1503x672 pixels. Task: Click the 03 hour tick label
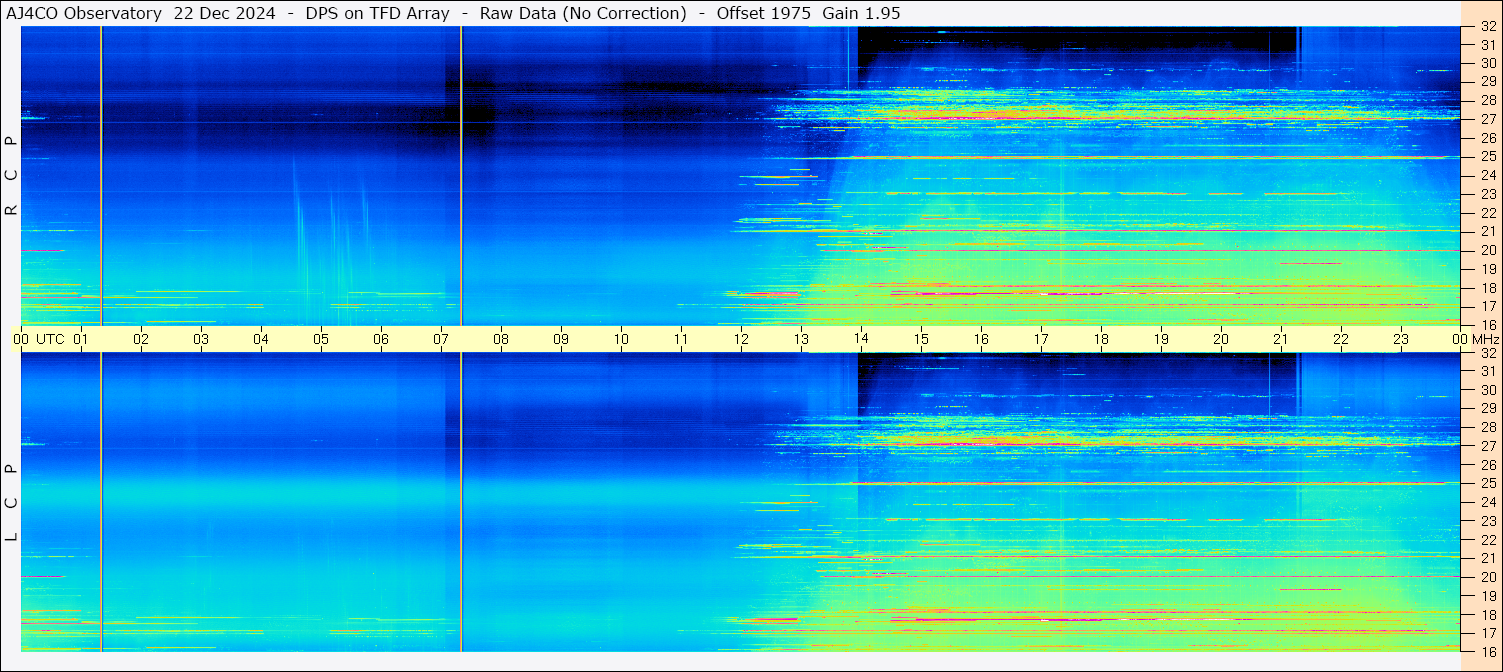pyautogui.click(x=201, y=339)
